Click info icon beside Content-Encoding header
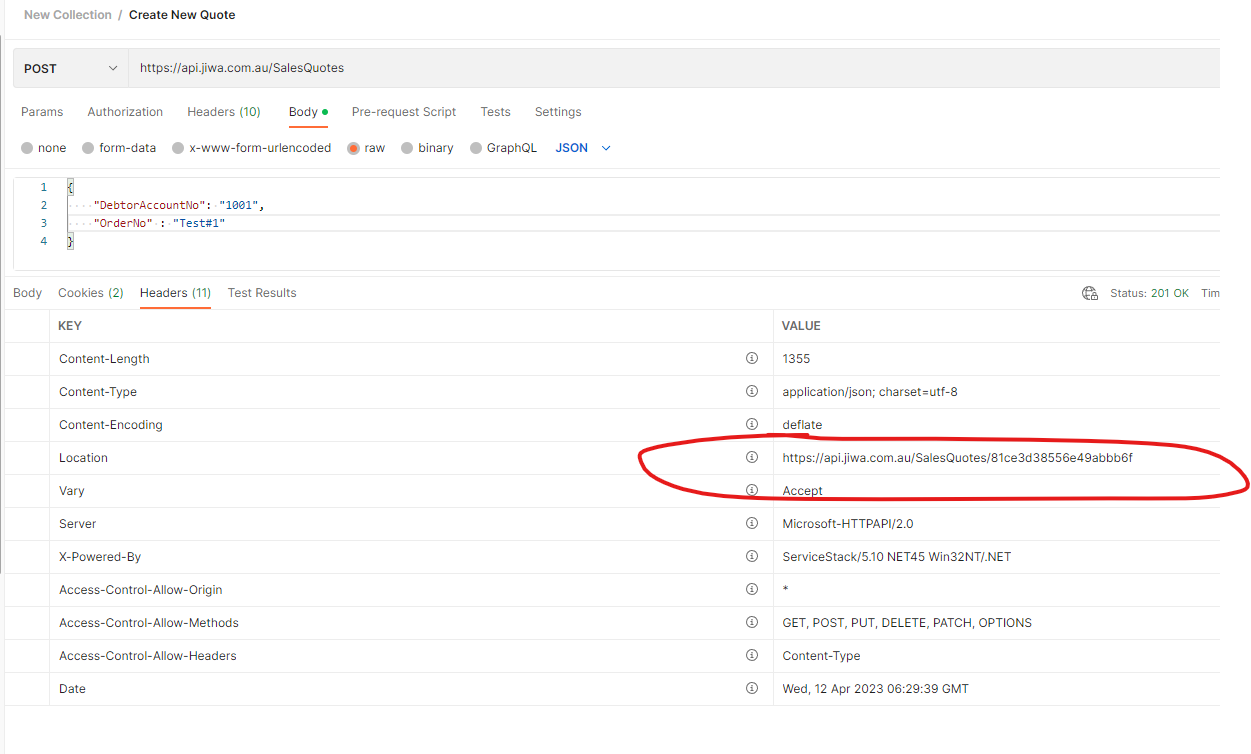This screenshot has width=1251, height=754. click(752, 424)
